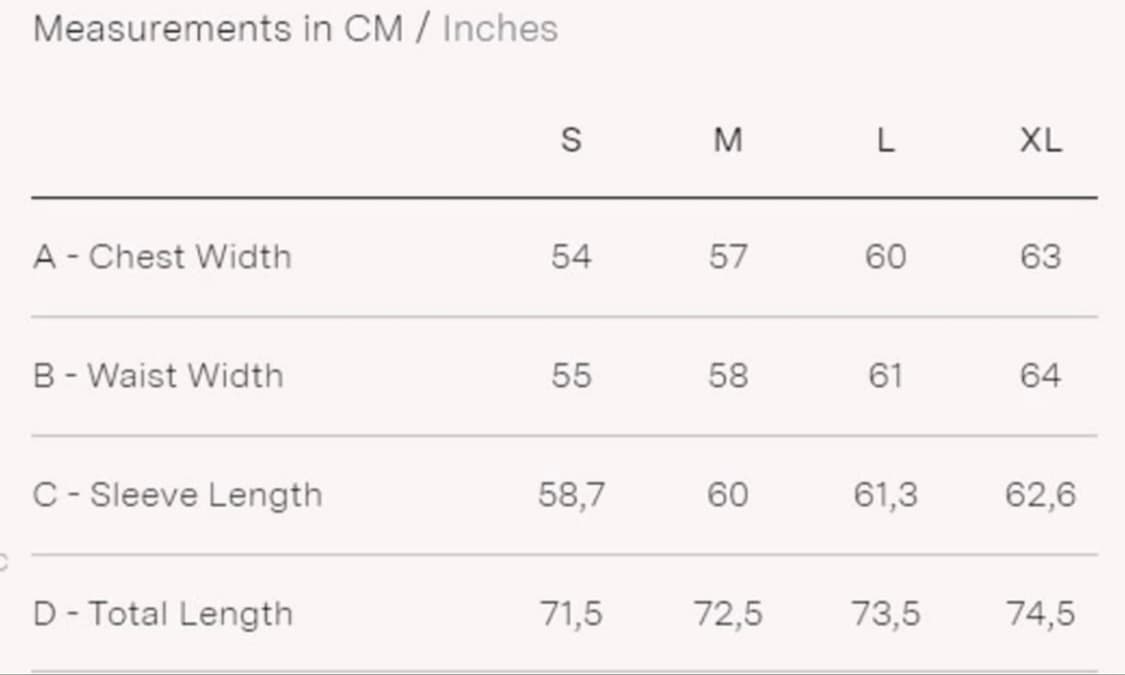Click total length value 71,5 for size S

point(571,613)
